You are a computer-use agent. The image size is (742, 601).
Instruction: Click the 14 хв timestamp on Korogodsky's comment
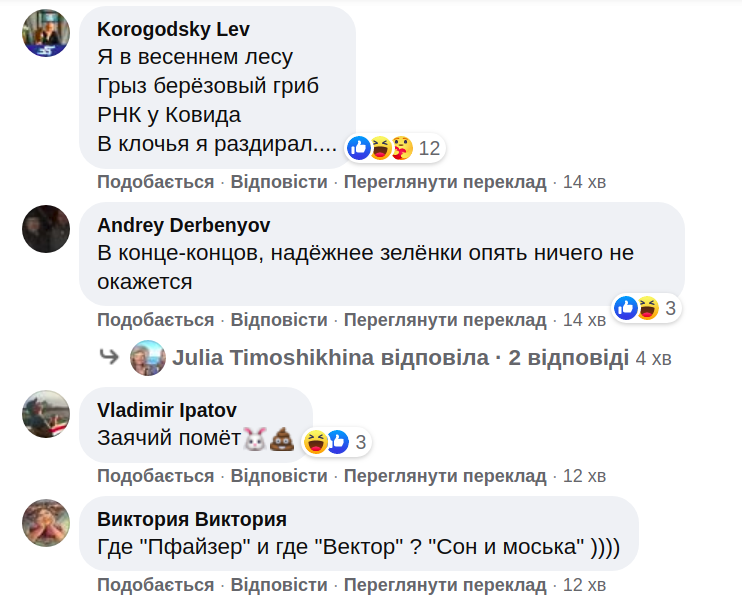(584, 182)
